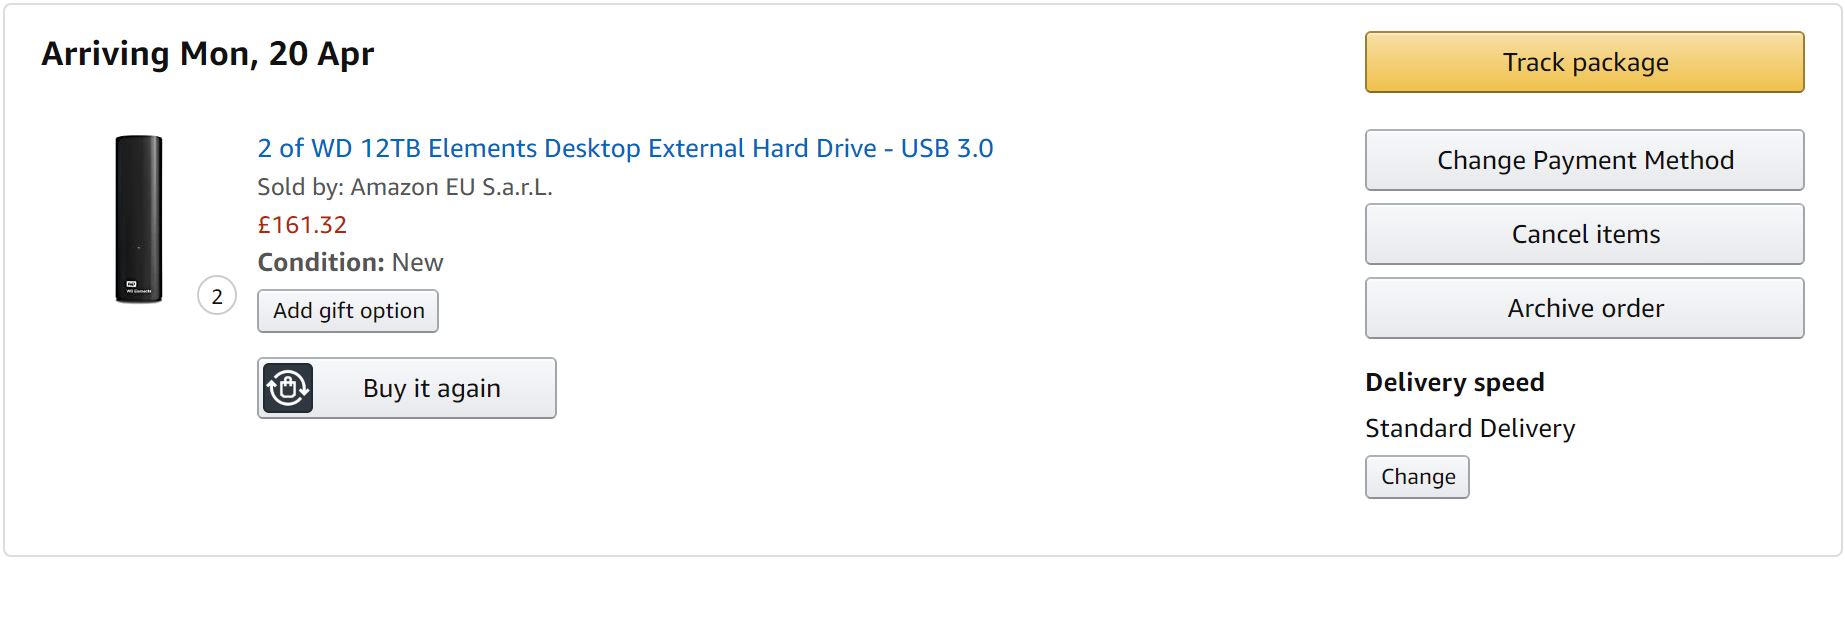The image size is (1845, 623).
Task: Click the Buy it again basket icon
Action: [x=288, y=388]
